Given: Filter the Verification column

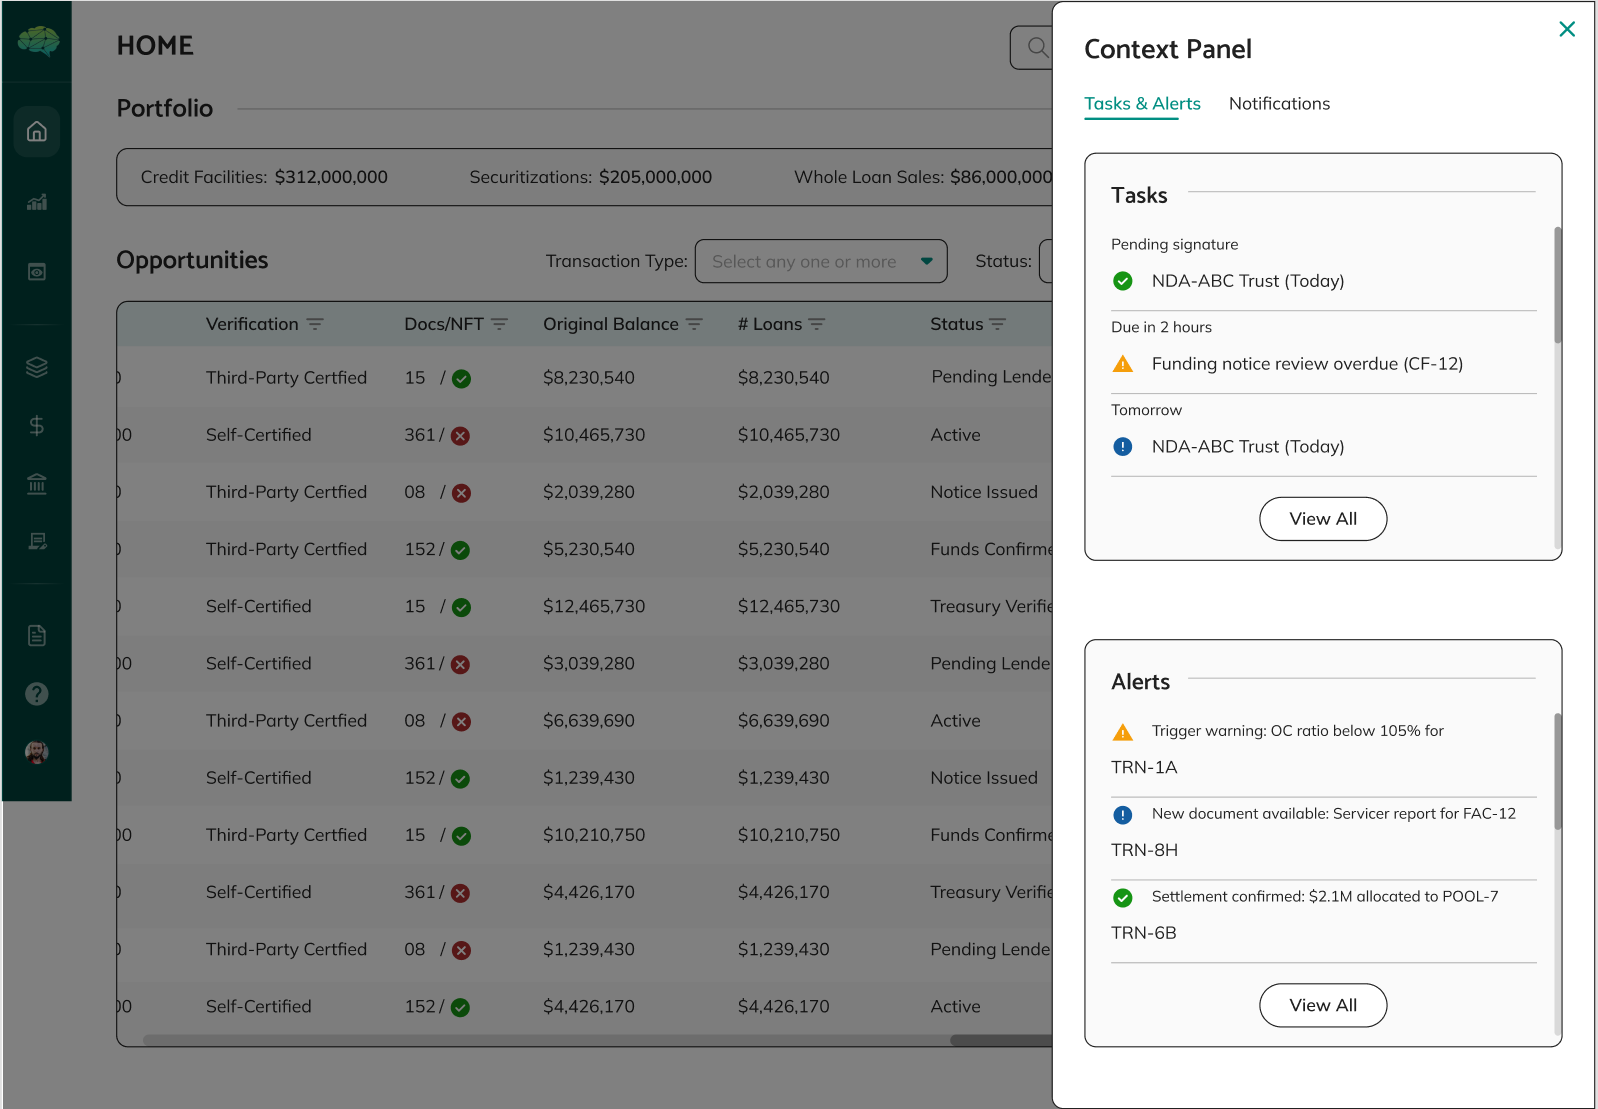Looking at the screenshot, I should point(315,324).
